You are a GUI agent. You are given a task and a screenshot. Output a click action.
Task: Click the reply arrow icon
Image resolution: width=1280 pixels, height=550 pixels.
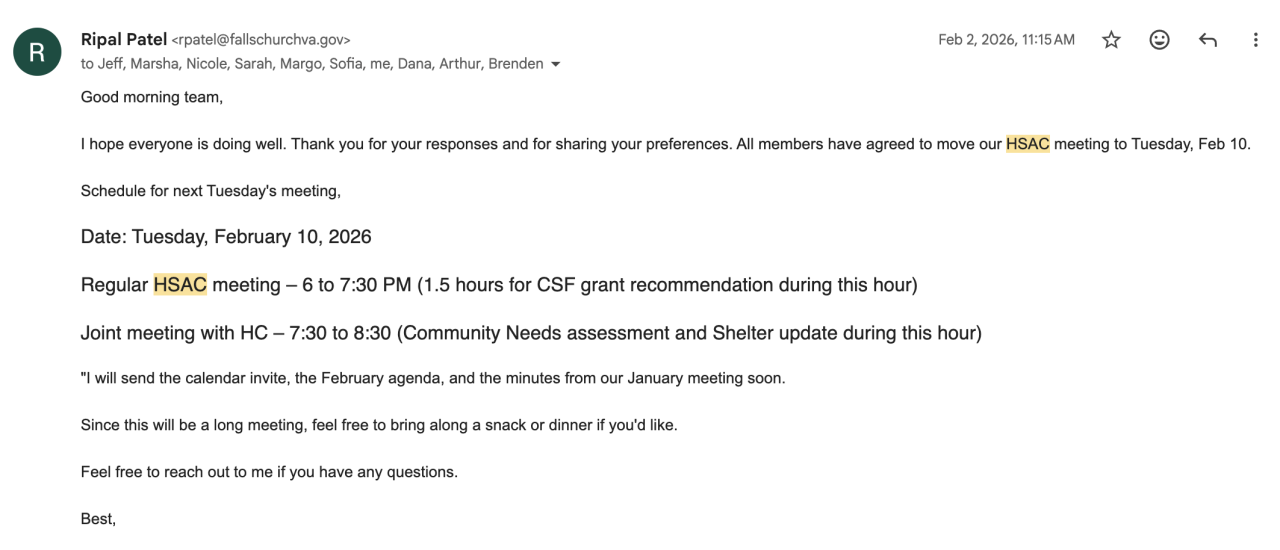(1208, 40)
